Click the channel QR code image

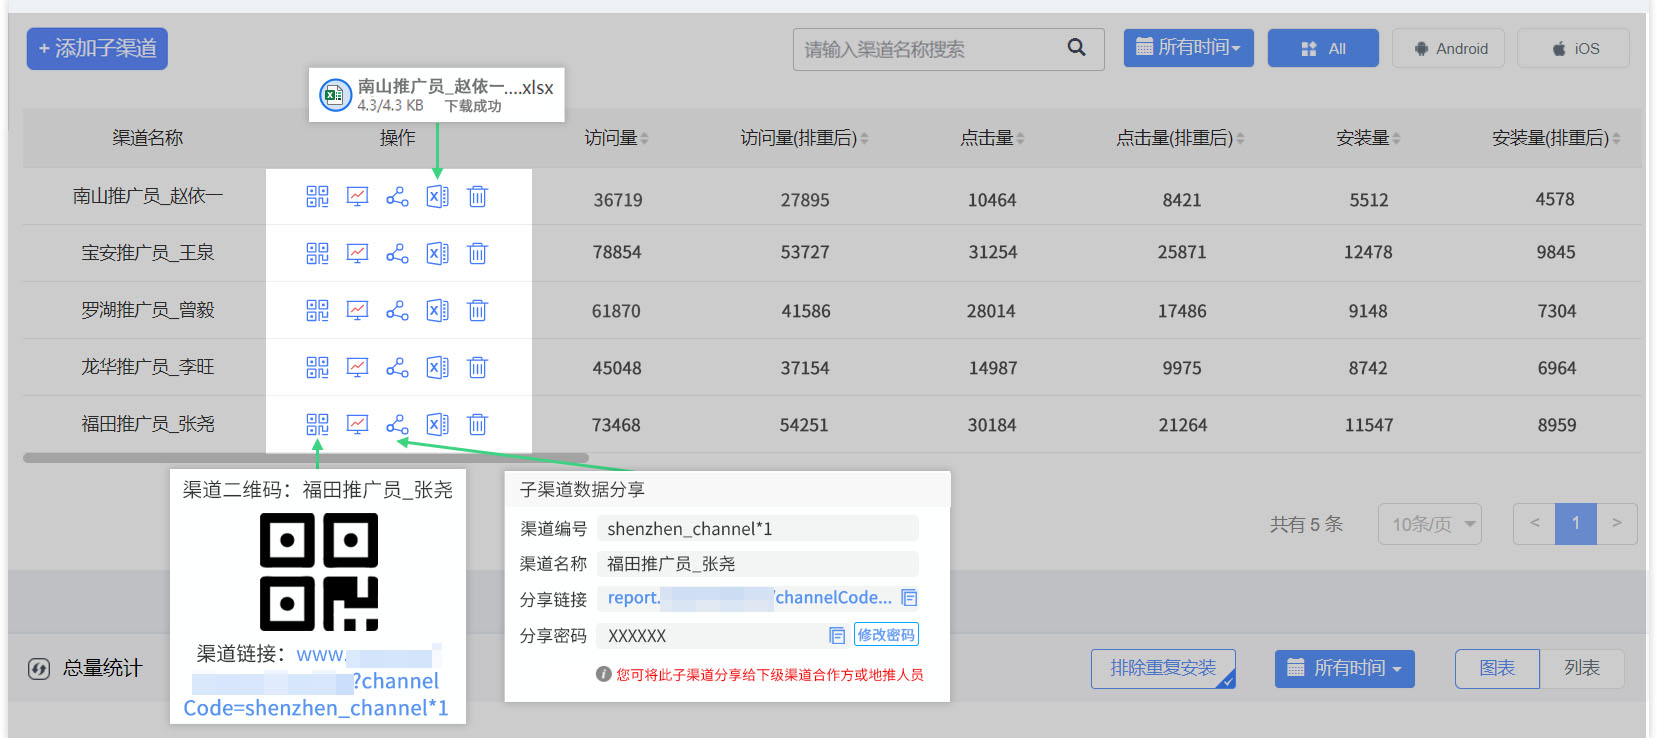click(319, 572)
